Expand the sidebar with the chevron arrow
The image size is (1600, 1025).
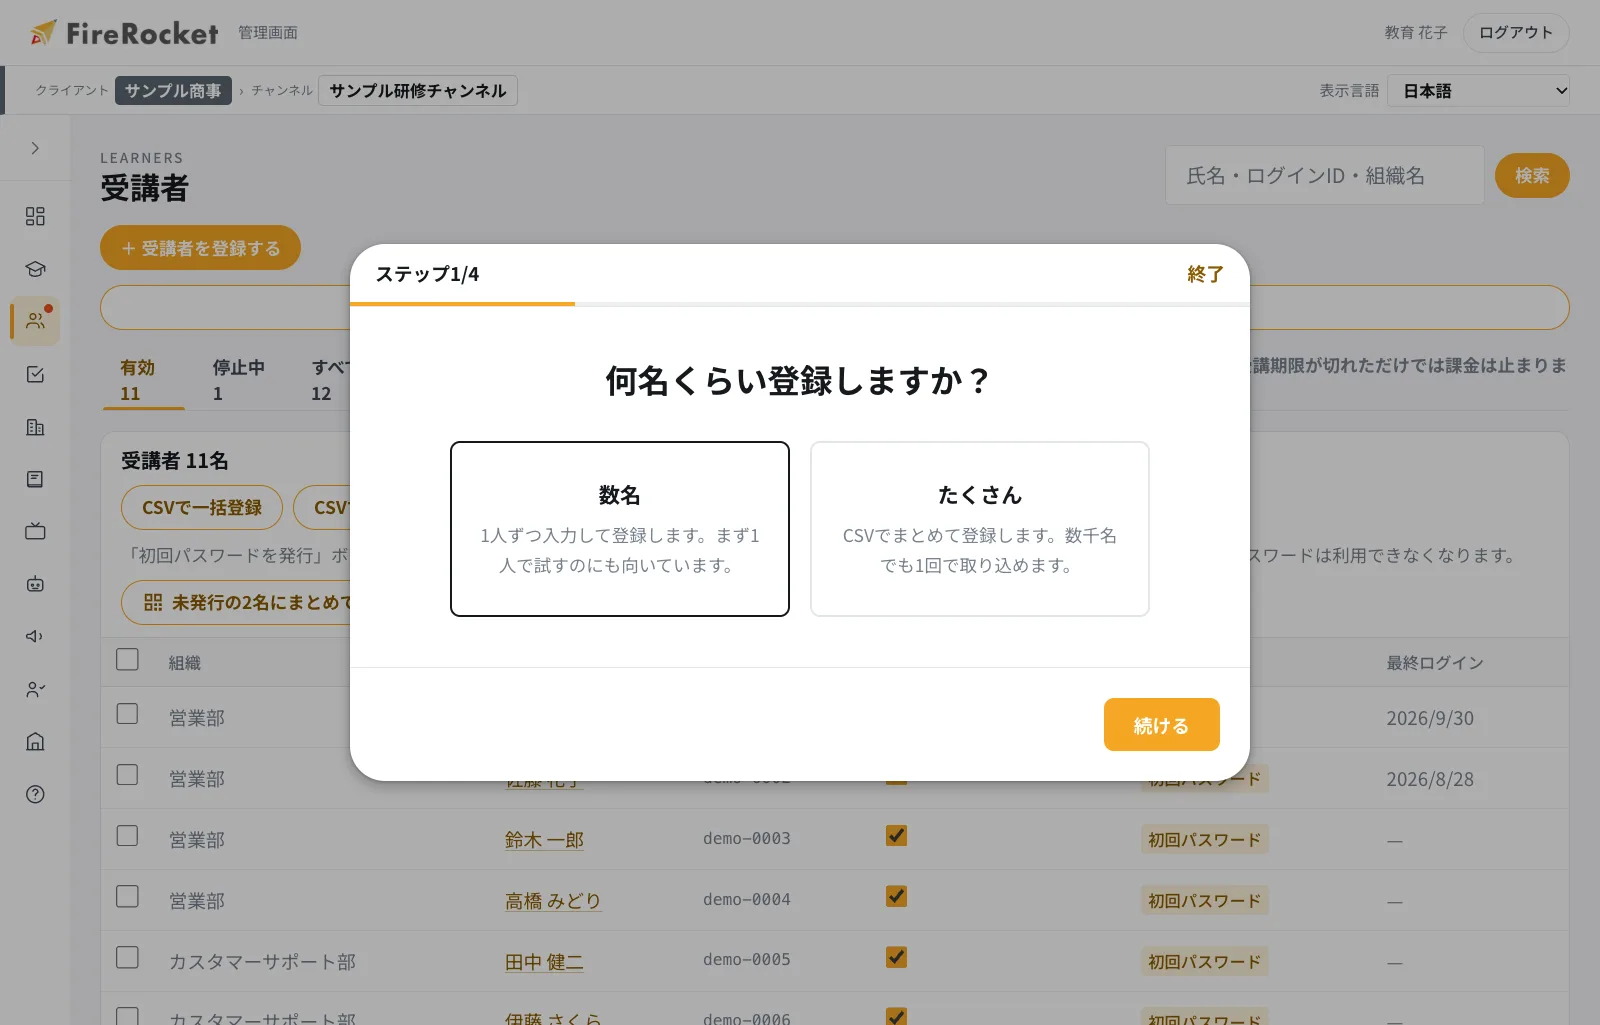[x=35, y=148]
